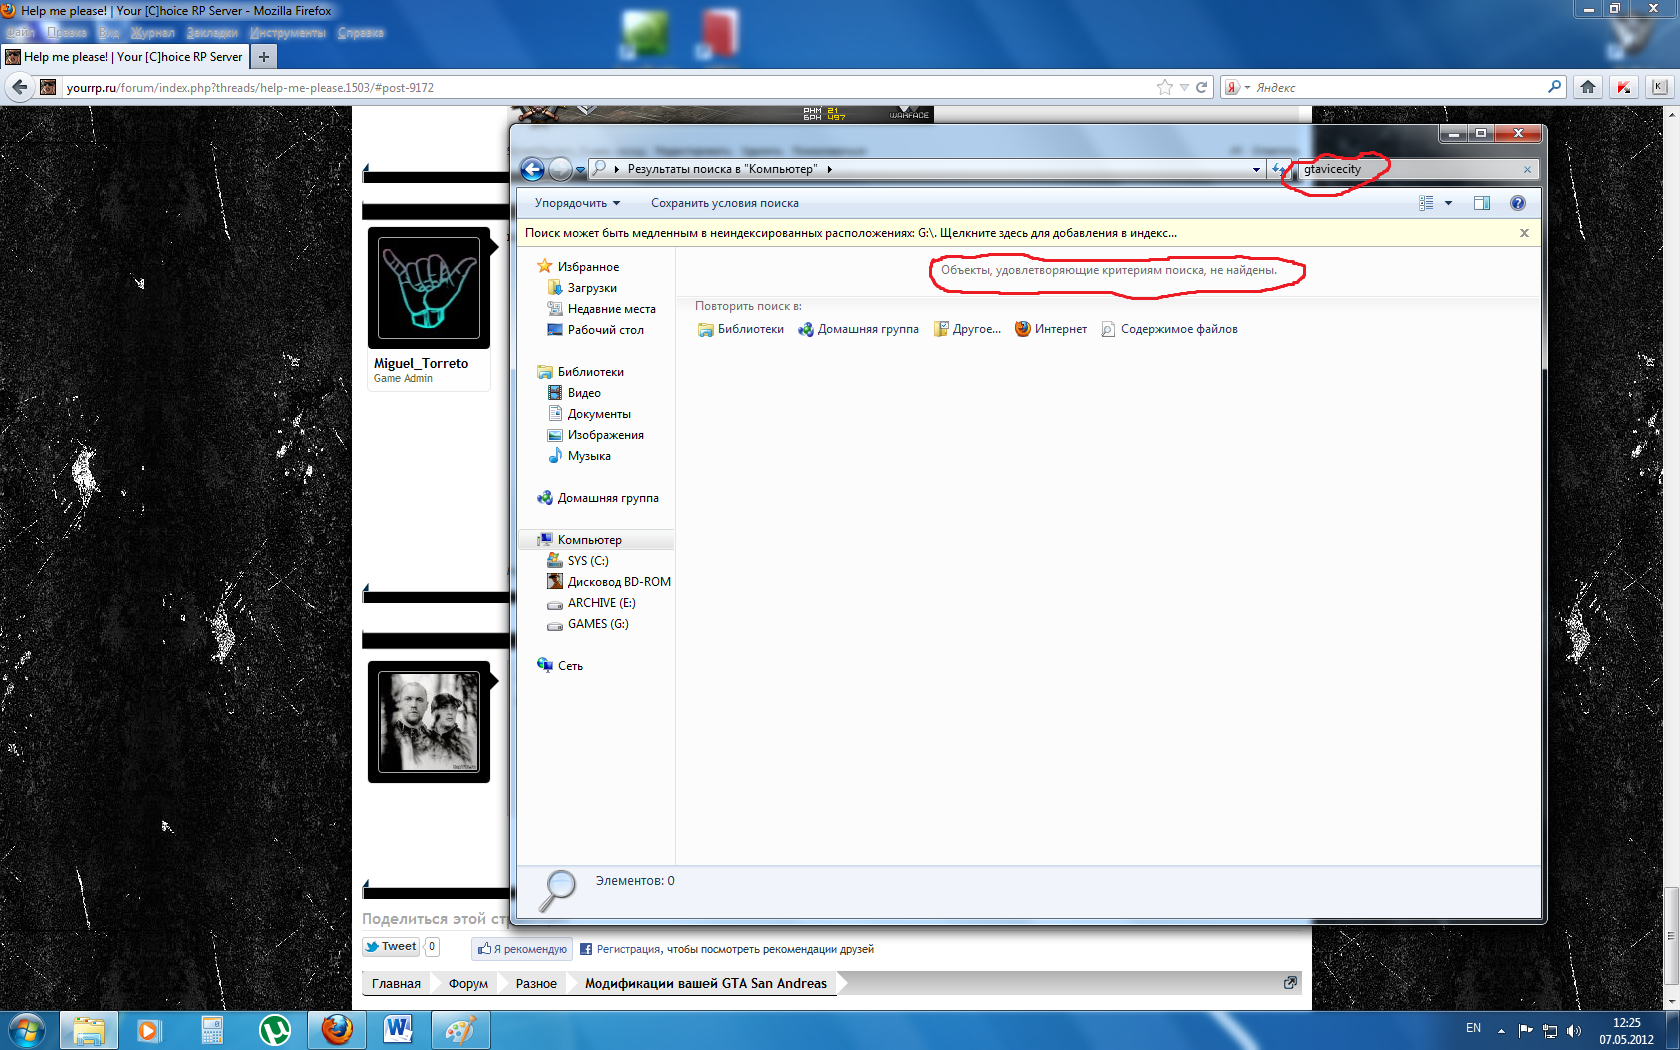1680x1050 pixels.
Task: Open the address bar history dropdown in Explorer
Action: click(1256, 170)
